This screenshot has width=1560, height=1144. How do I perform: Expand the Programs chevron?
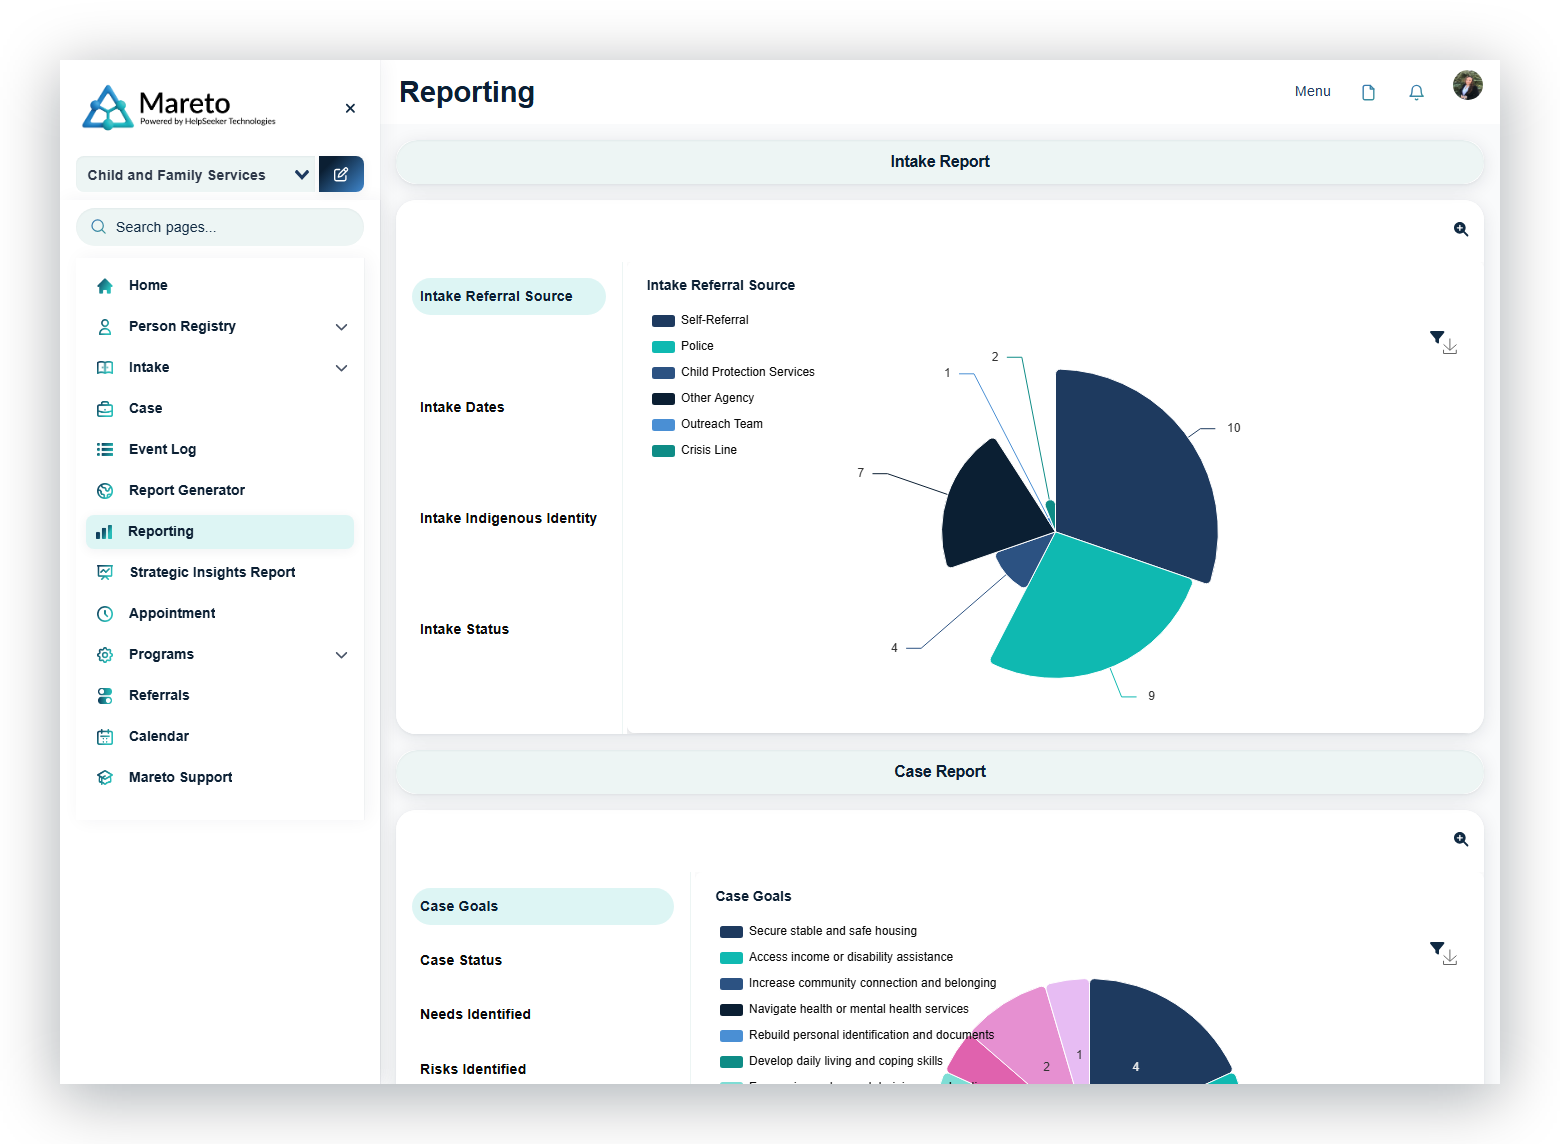tap(342, 655)
